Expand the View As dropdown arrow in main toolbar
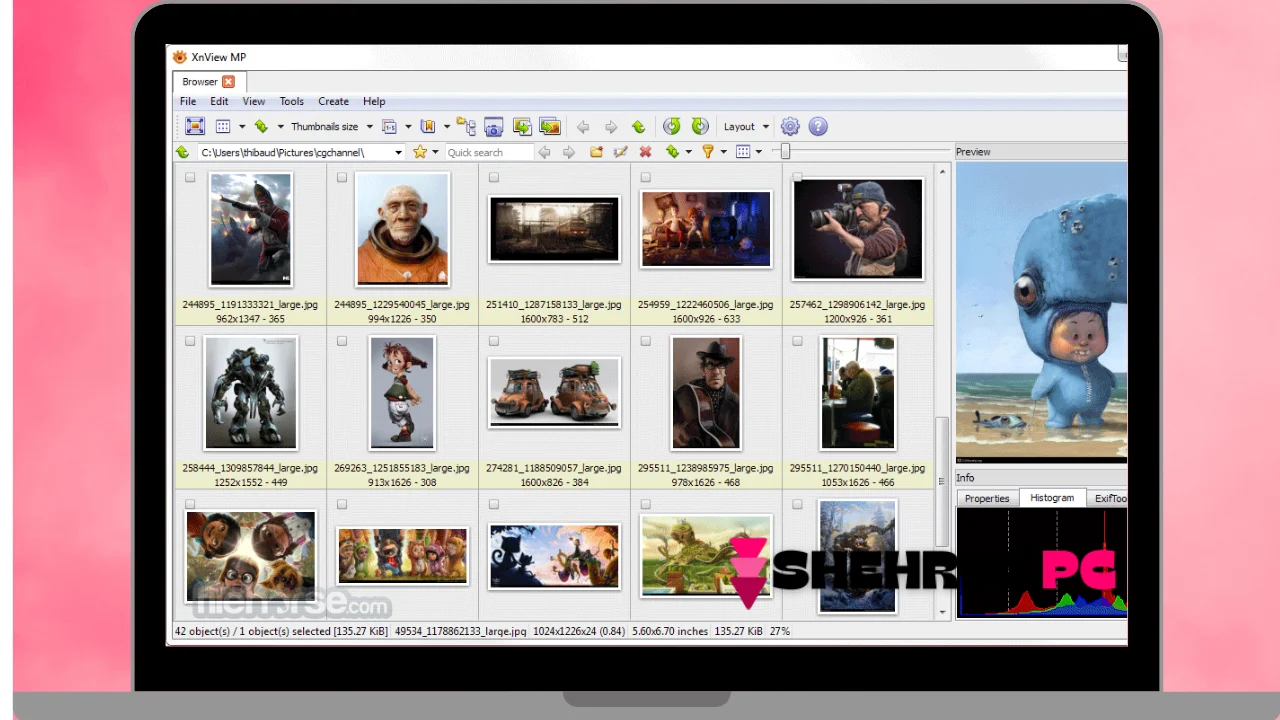Image resolution: width=1280 pixels, height=720 pixels. 242,127
